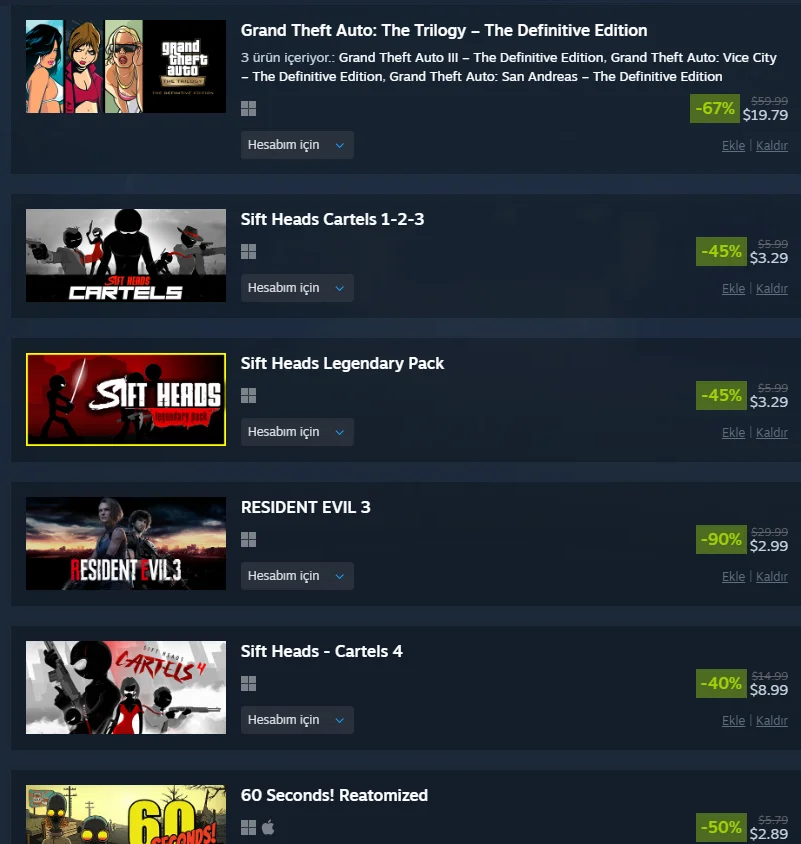This screenshot has width=801, height=844.
Task: Click the Apple macOS icon for 60 Seconds! Reatomized
Action: [268, 827]
